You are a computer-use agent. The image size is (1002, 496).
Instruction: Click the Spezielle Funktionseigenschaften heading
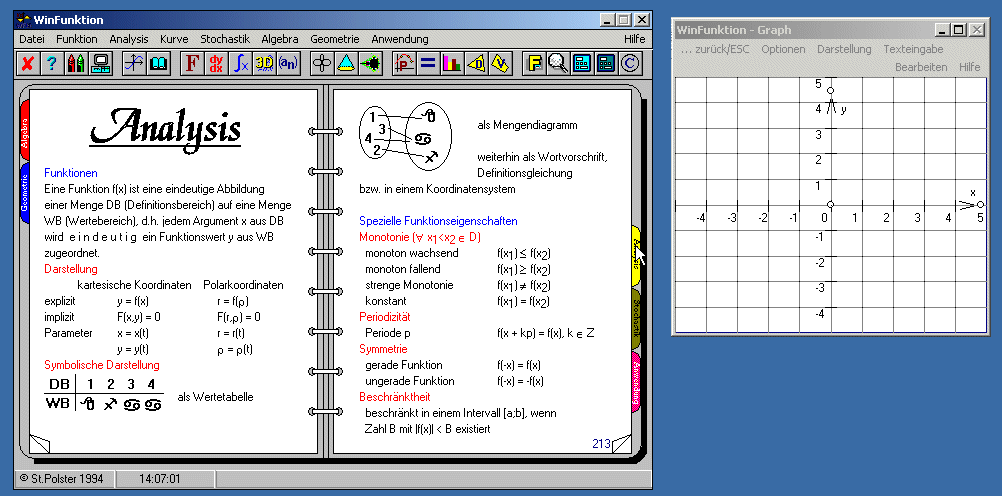[x=438, y=221]
